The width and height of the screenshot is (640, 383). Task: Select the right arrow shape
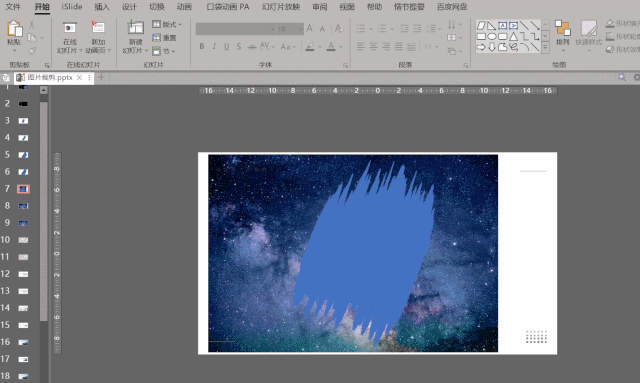481,47
